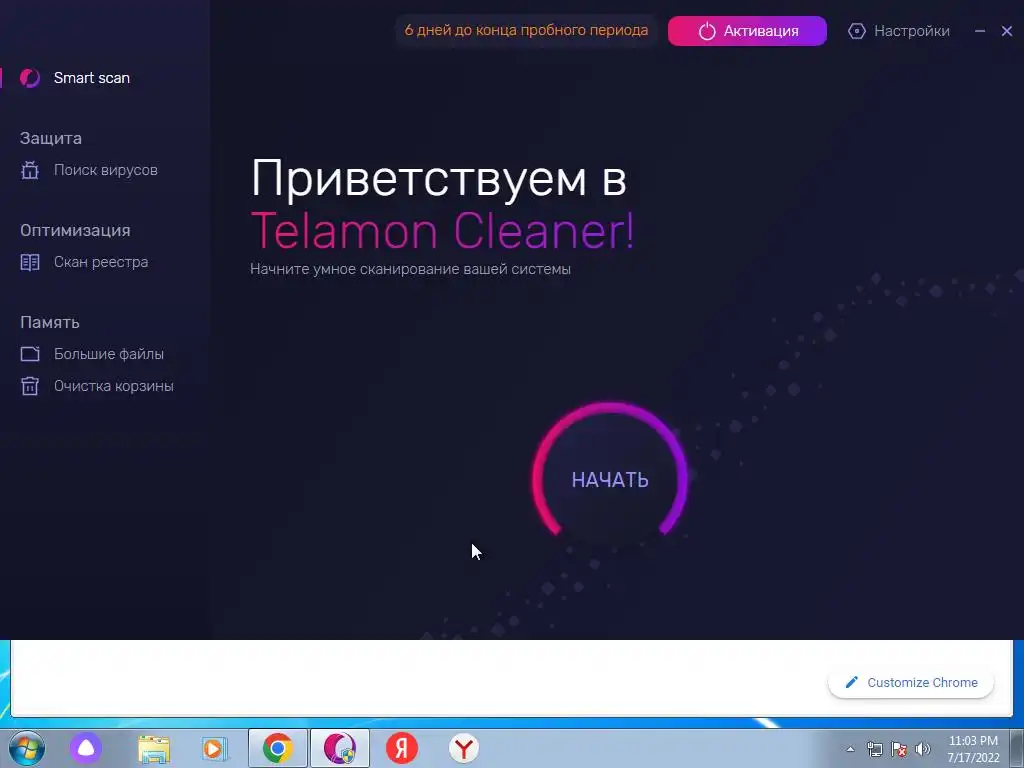The height and width of the screenshot is (768, 1024).
Task: Open the Yandex taskbar shortcut
Action: pyautogui.click(x=402, y=748)
